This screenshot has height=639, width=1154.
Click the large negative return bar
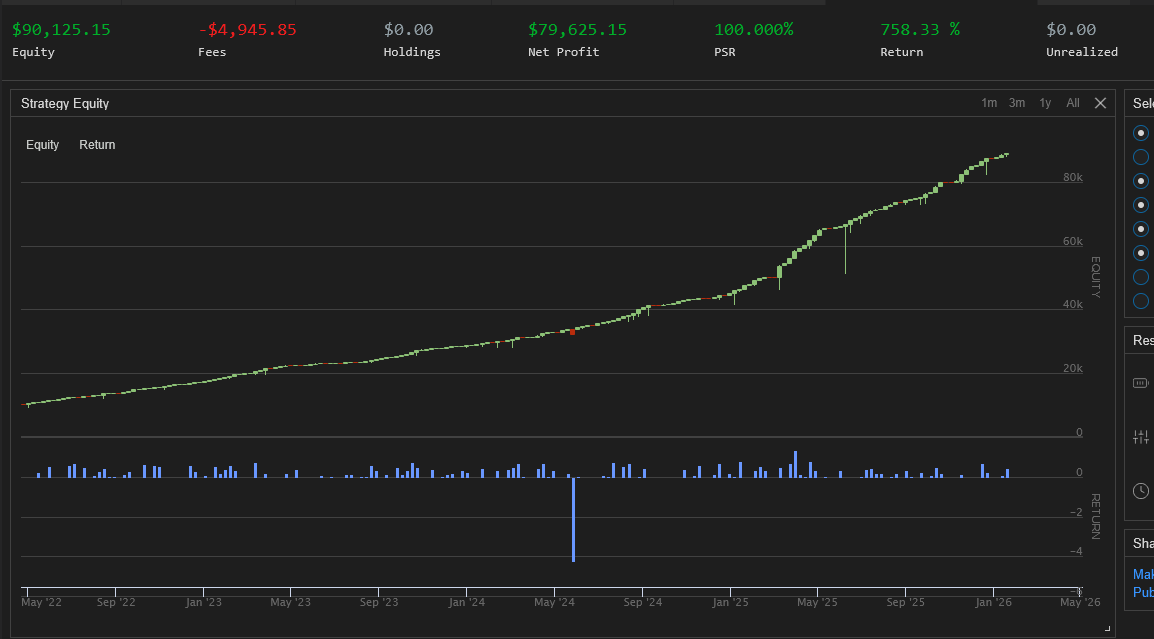point(573,520)
